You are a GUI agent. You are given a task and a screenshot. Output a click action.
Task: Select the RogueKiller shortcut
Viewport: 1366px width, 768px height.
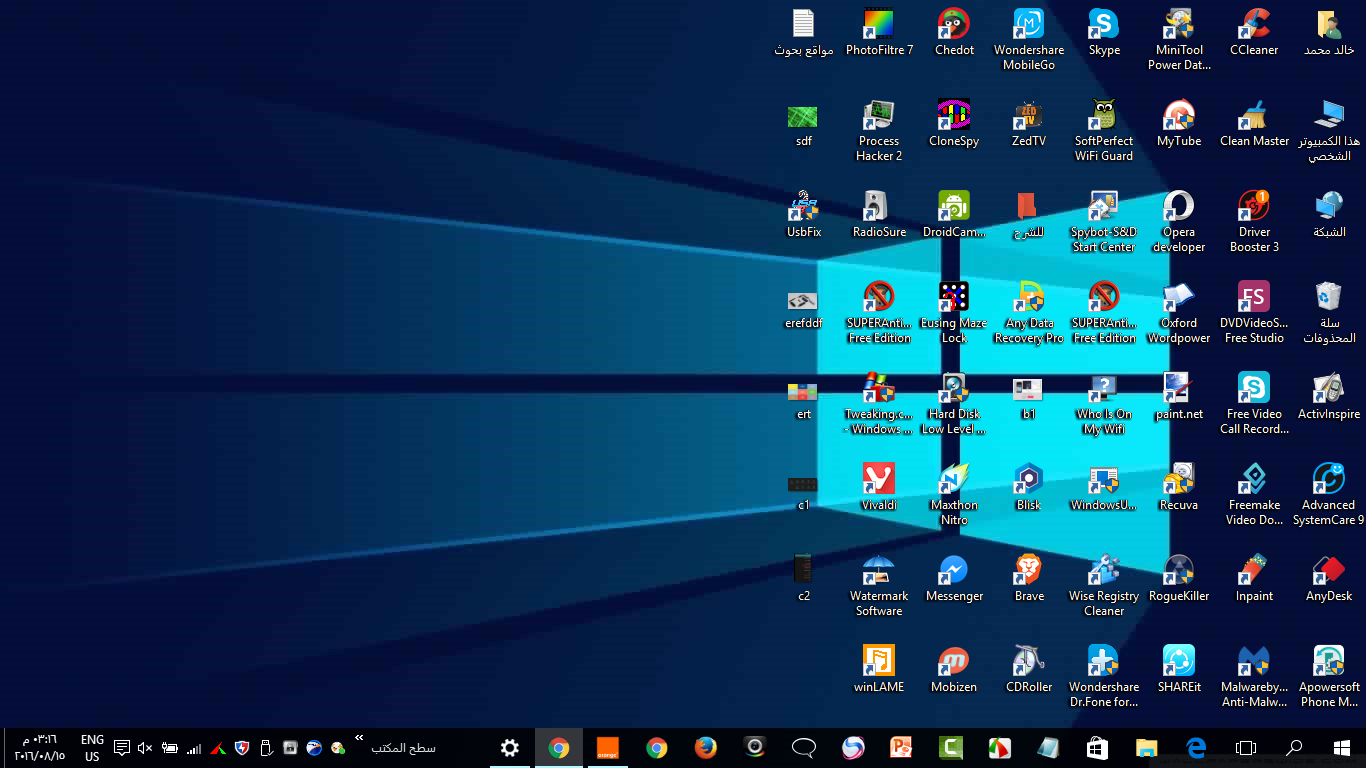click(1179, 579)
